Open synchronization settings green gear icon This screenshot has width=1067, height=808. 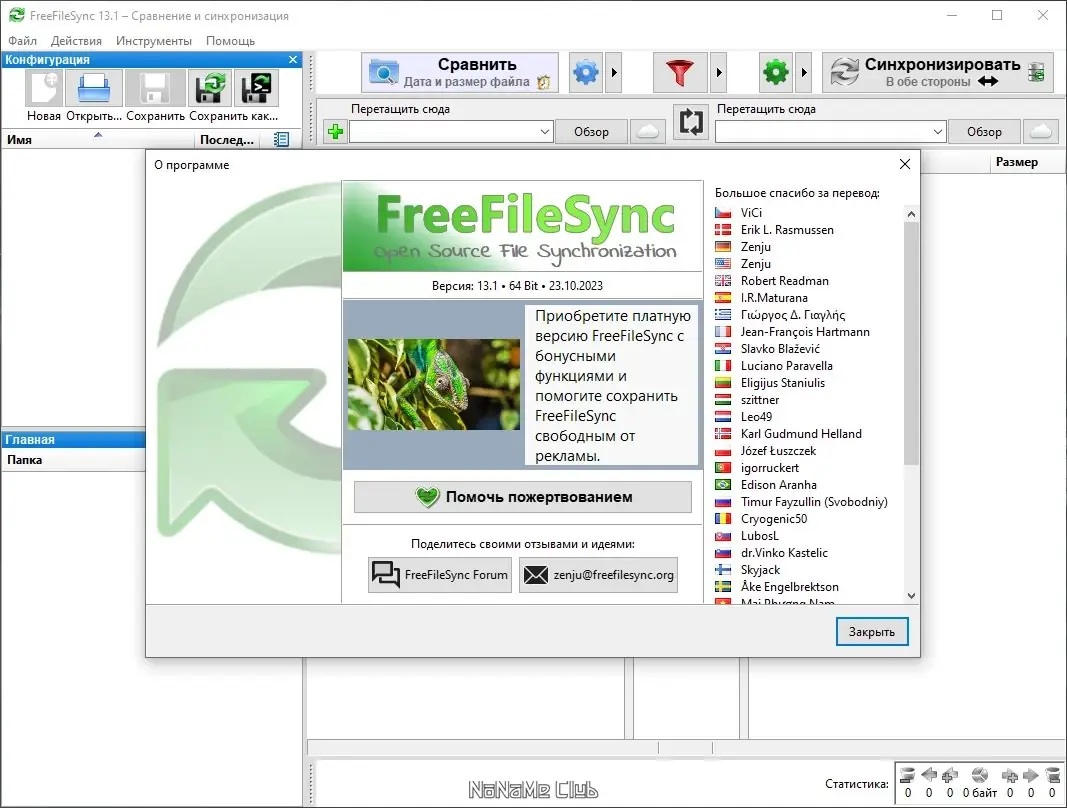tap(776, 72)
